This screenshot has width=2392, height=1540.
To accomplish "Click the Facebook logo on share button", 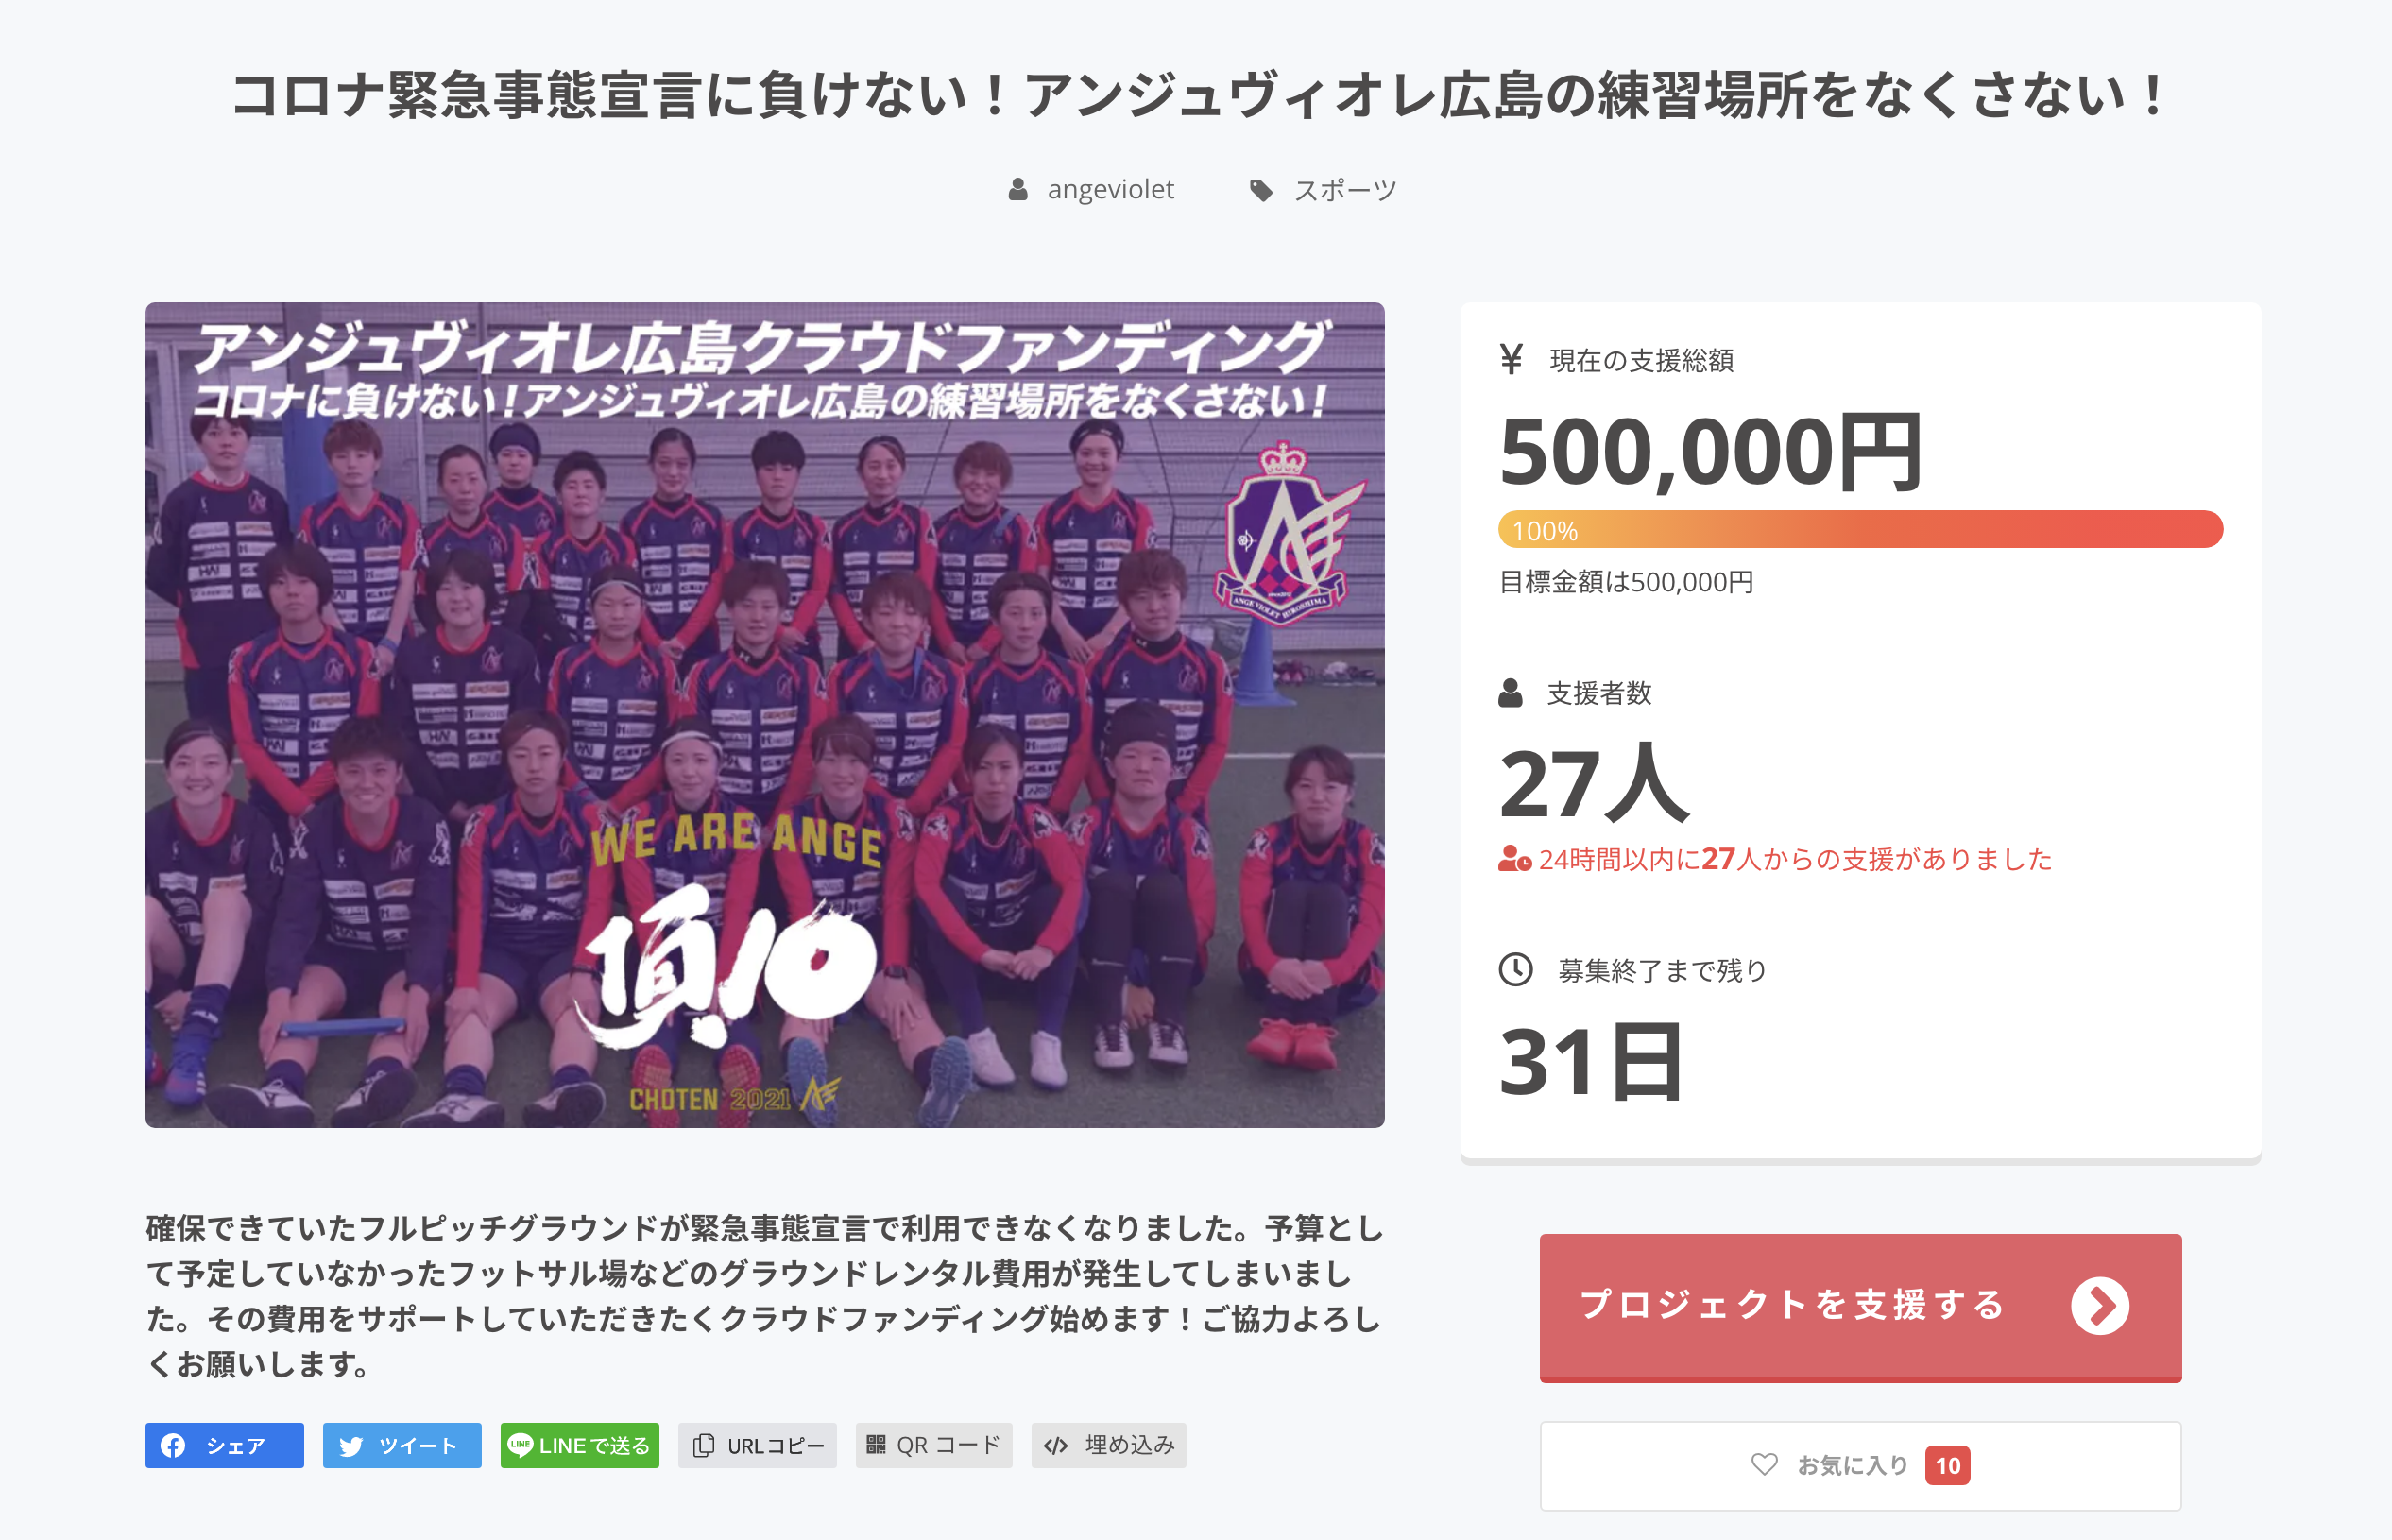I will point(173,1445).
